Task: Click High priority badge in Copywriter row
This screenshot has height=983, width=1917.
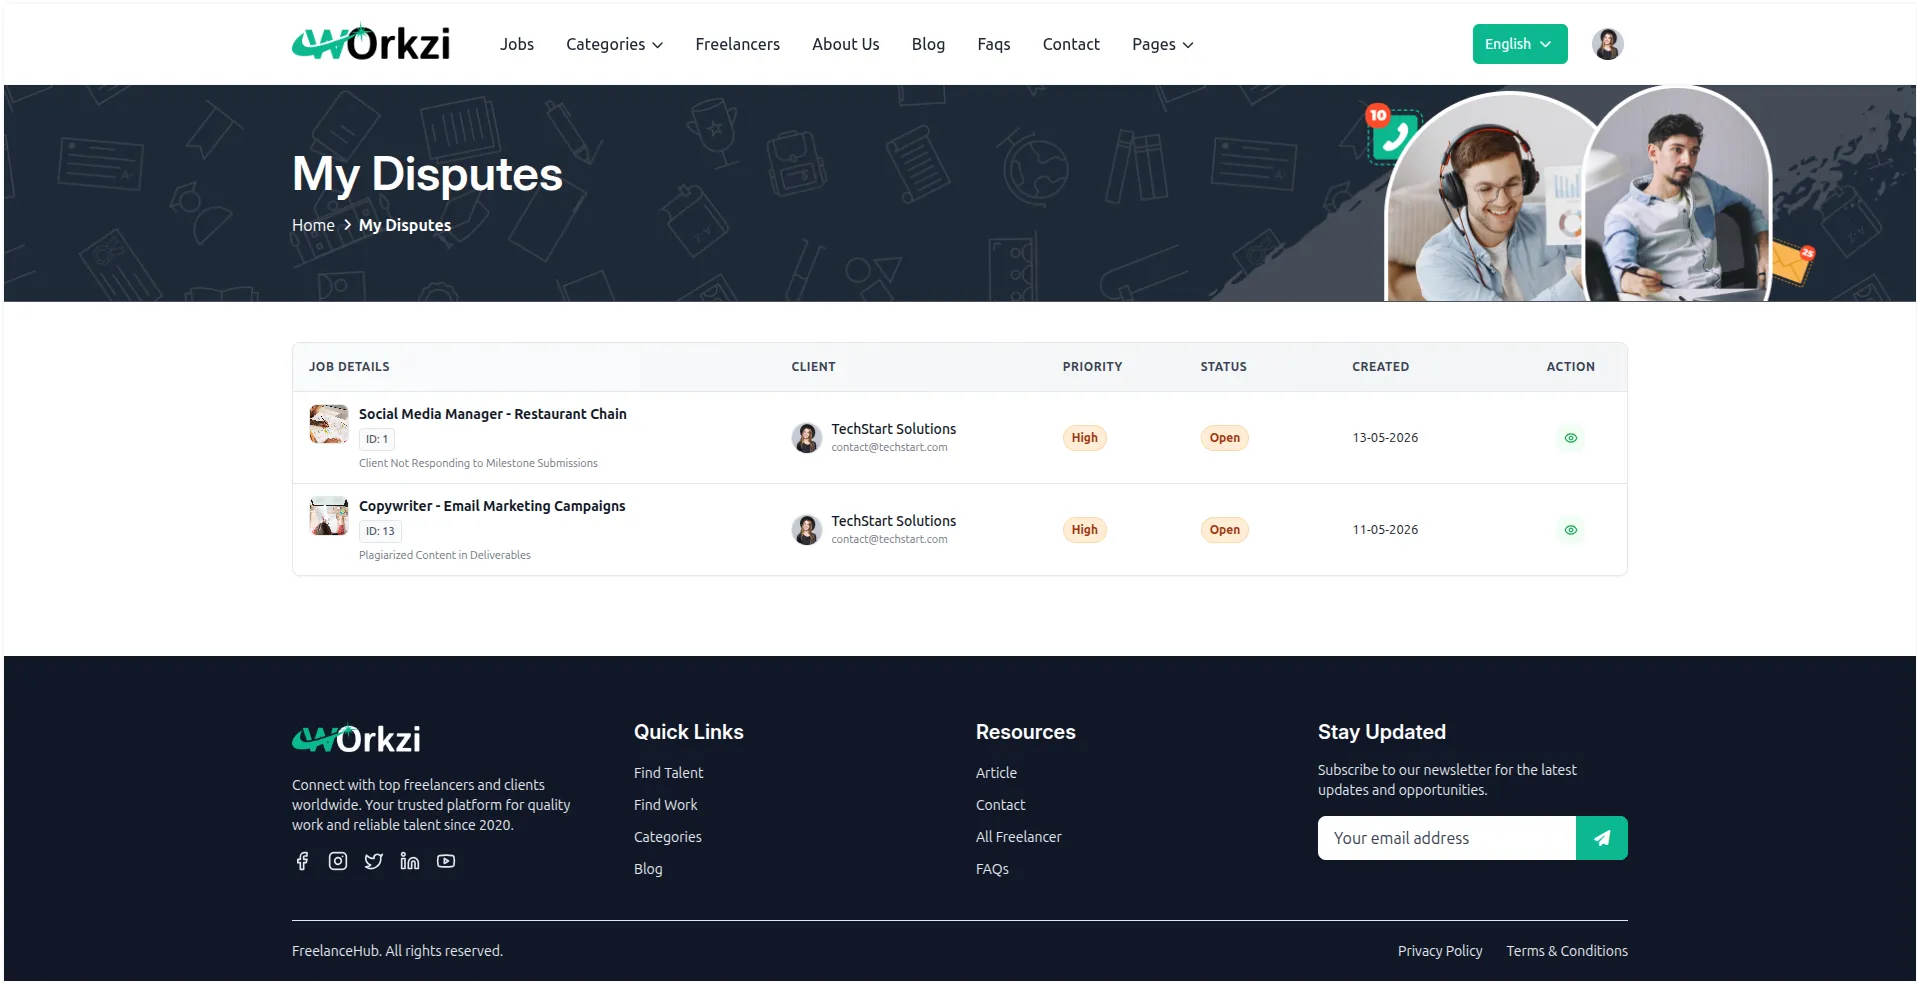Action: [1084, 530]
